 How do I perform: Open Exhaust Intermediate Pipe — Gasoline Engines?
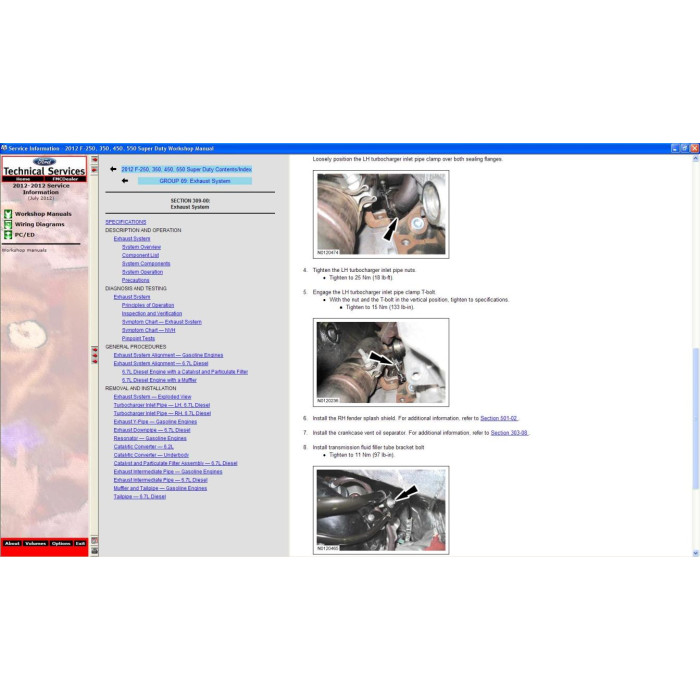point(168,471)
